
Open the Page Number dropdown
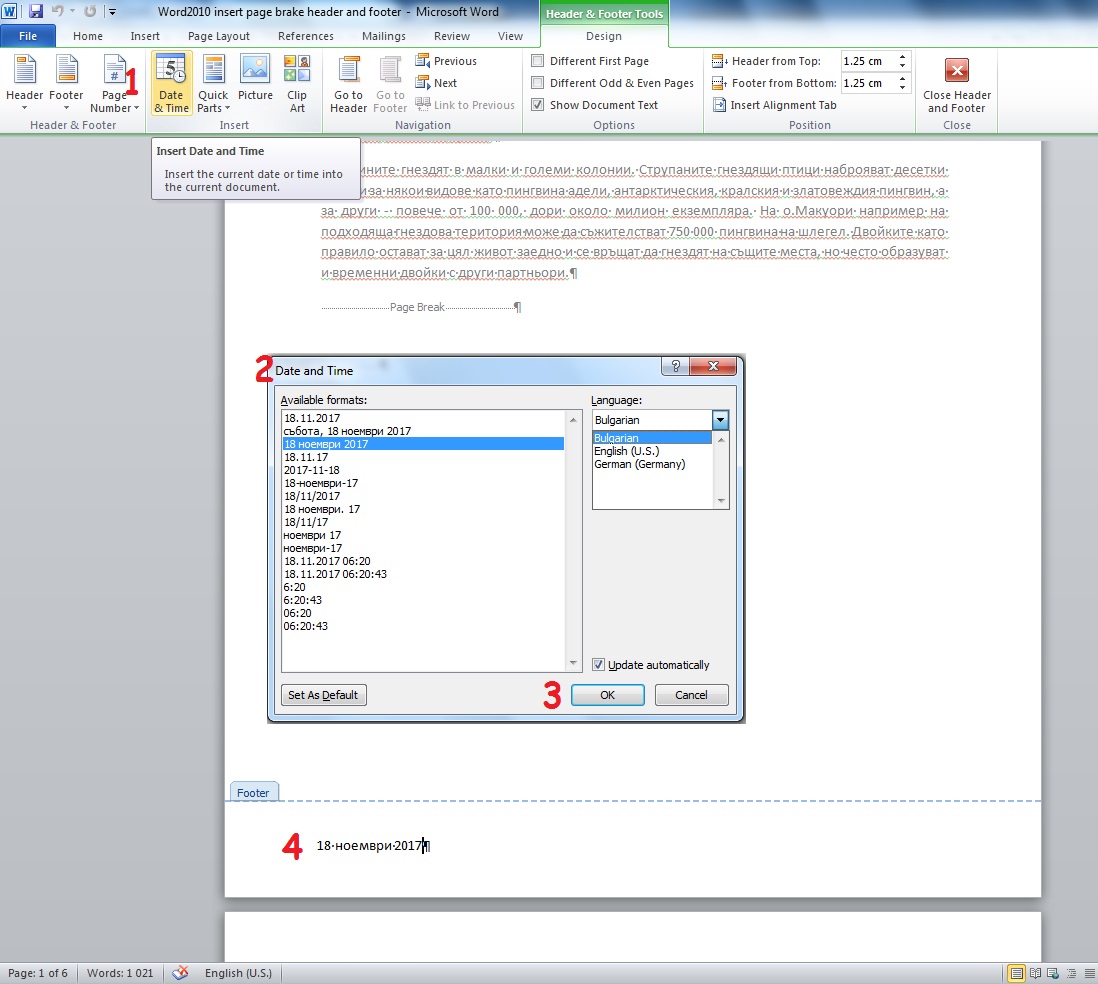tap(113, 84)
